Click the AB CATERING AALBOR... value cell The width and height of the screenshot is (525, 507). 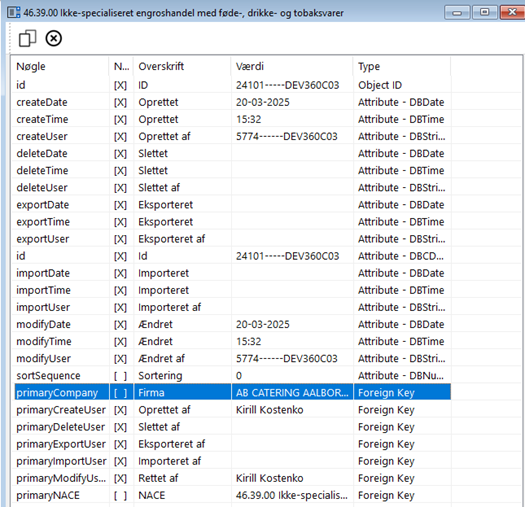click(x=292, y=393)
